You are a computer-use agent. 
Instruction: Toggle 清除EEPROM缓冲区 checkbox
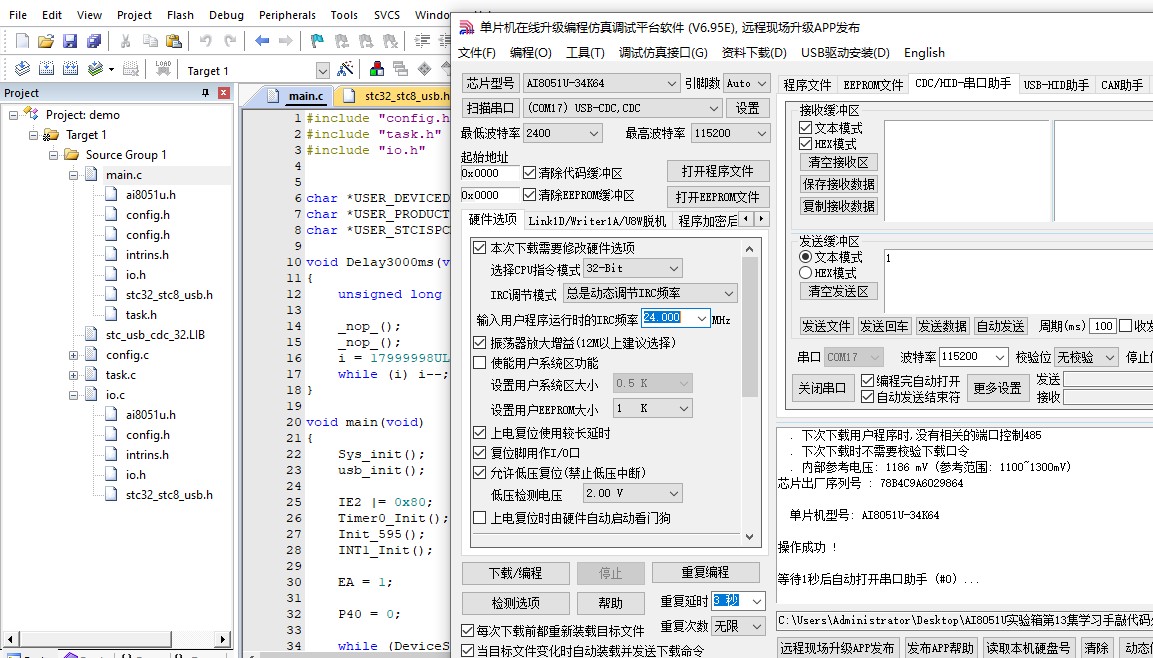pyautogui.click(x=529, y=196)
